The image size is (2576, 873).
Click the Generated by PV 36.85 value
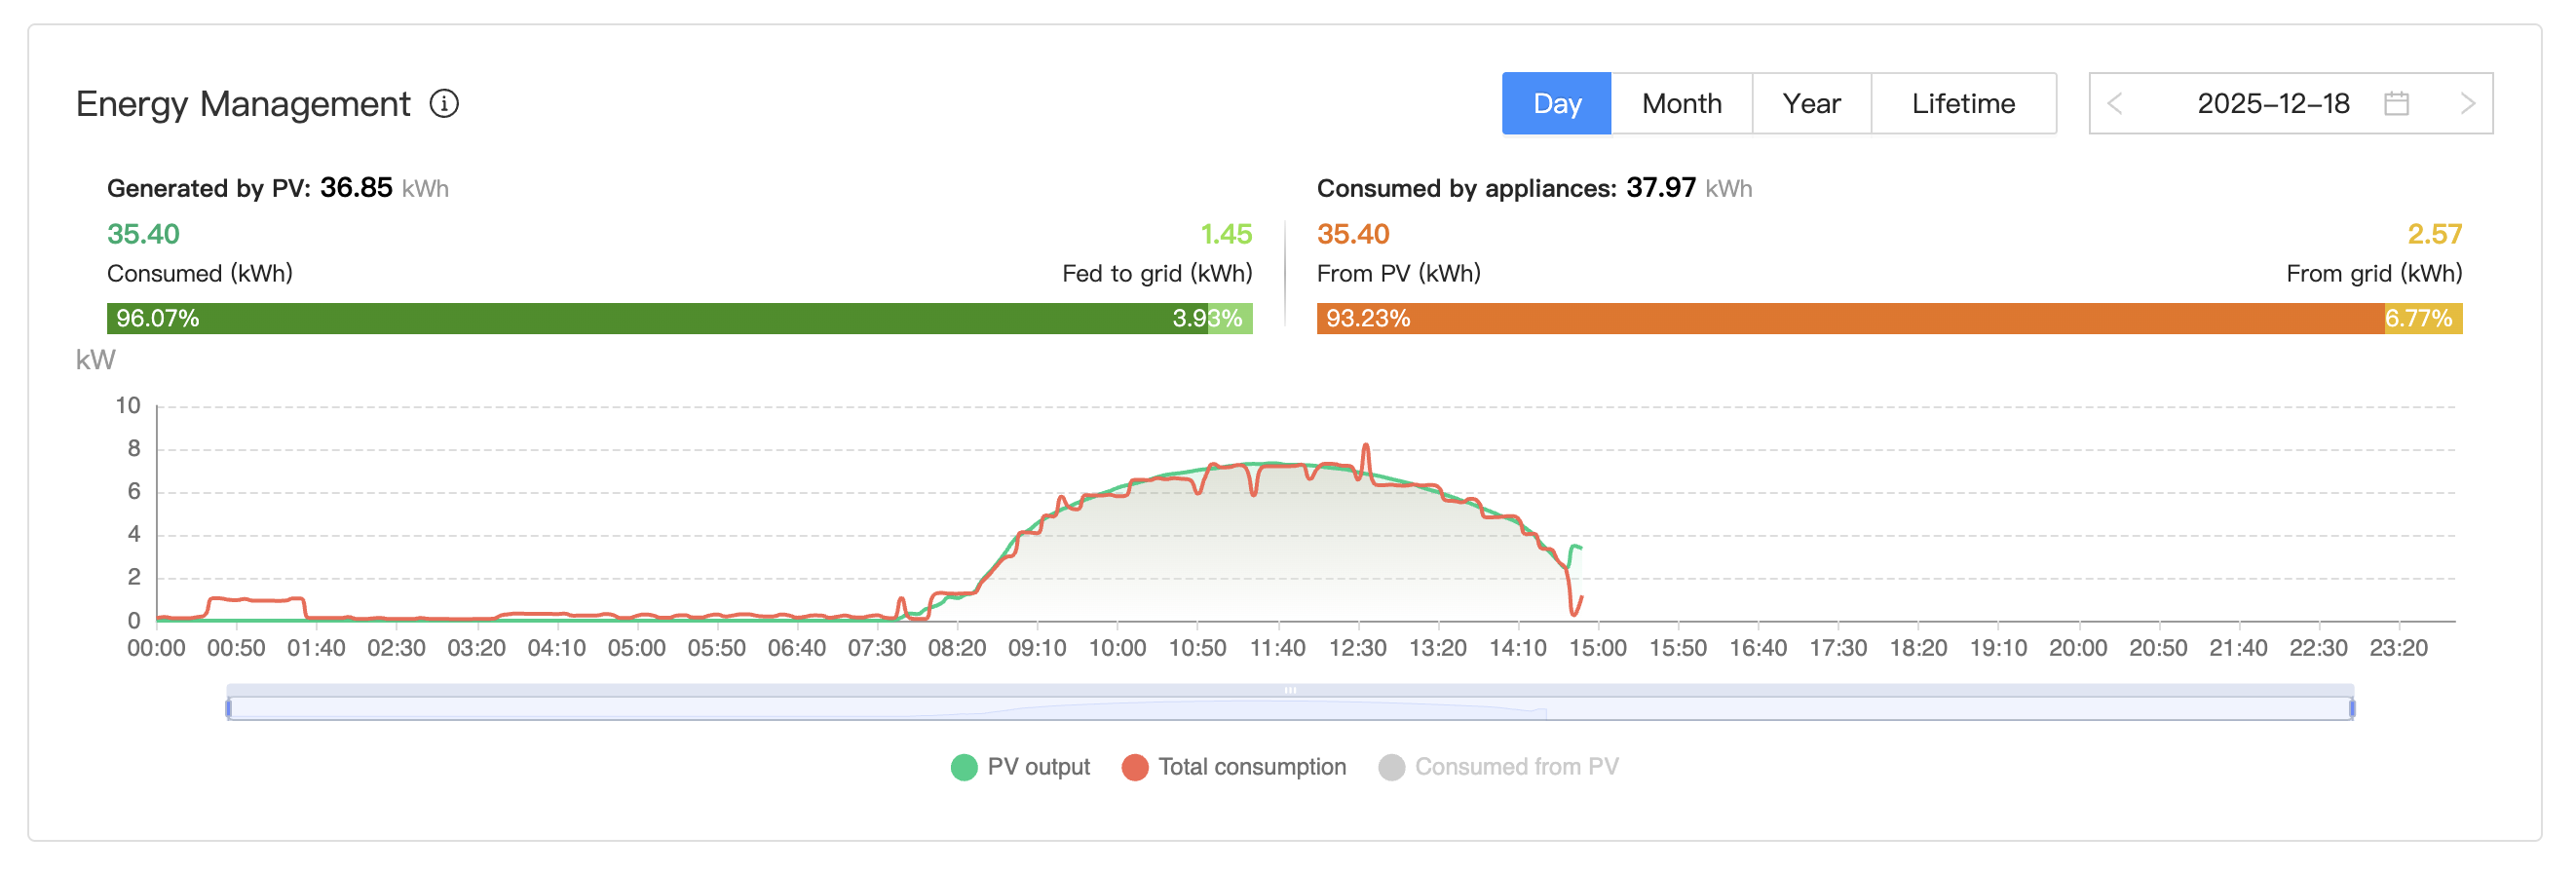356,188
